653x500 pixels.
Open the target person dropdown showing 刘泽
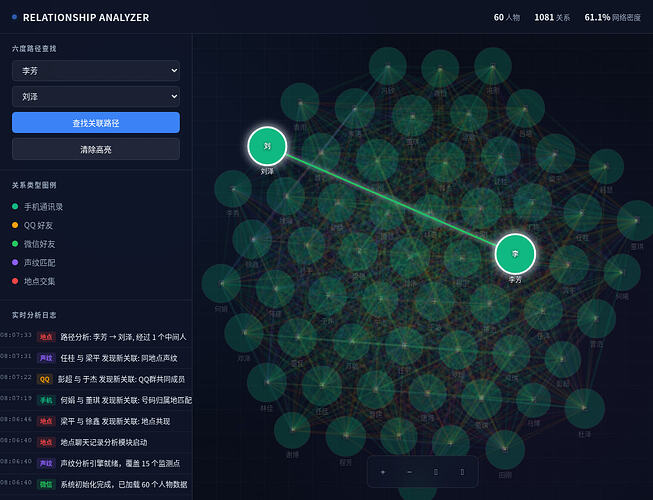click(x=96, y=97)
